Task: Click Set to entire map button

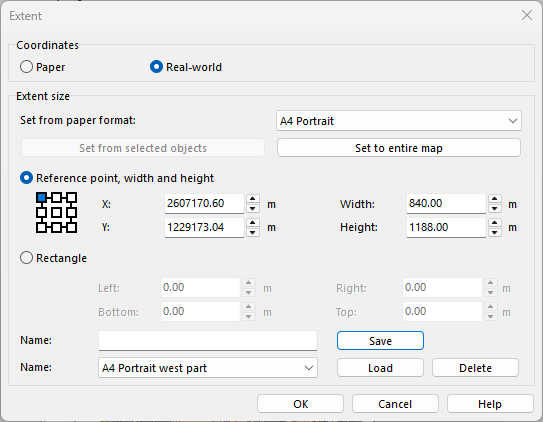Action: coord(399,148)
